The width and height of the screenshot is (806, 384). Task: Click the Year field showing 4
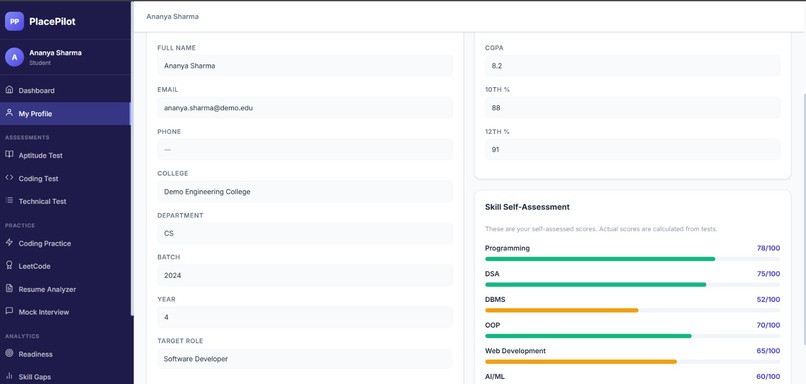pyautogui.click(x=305, y=317)
